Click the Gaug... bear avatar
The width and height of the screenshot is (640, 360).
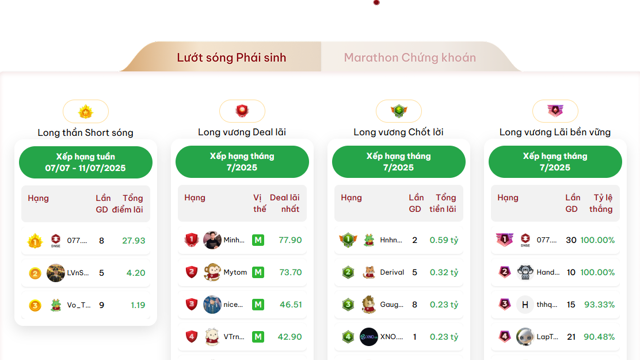[369, 304]
